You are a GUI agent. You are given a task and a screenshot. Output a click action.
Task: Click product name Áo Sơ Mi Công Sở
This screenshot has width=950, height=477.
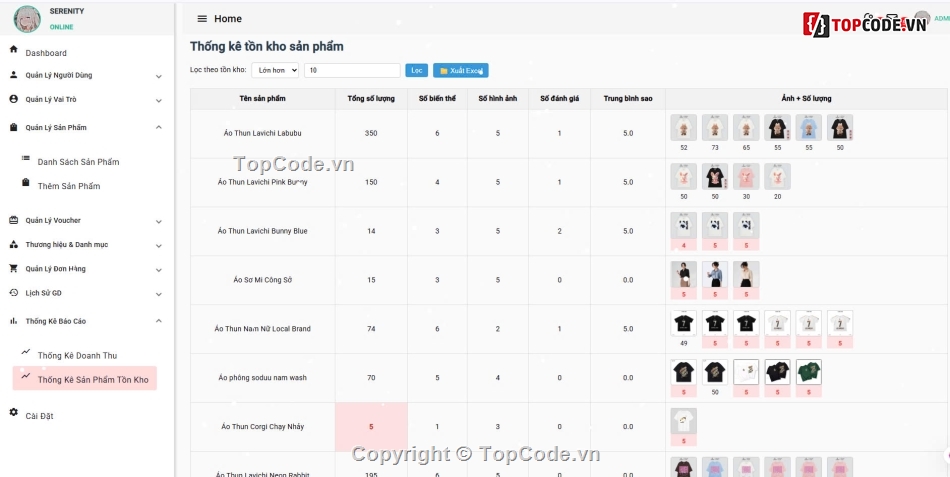(262, 280)
